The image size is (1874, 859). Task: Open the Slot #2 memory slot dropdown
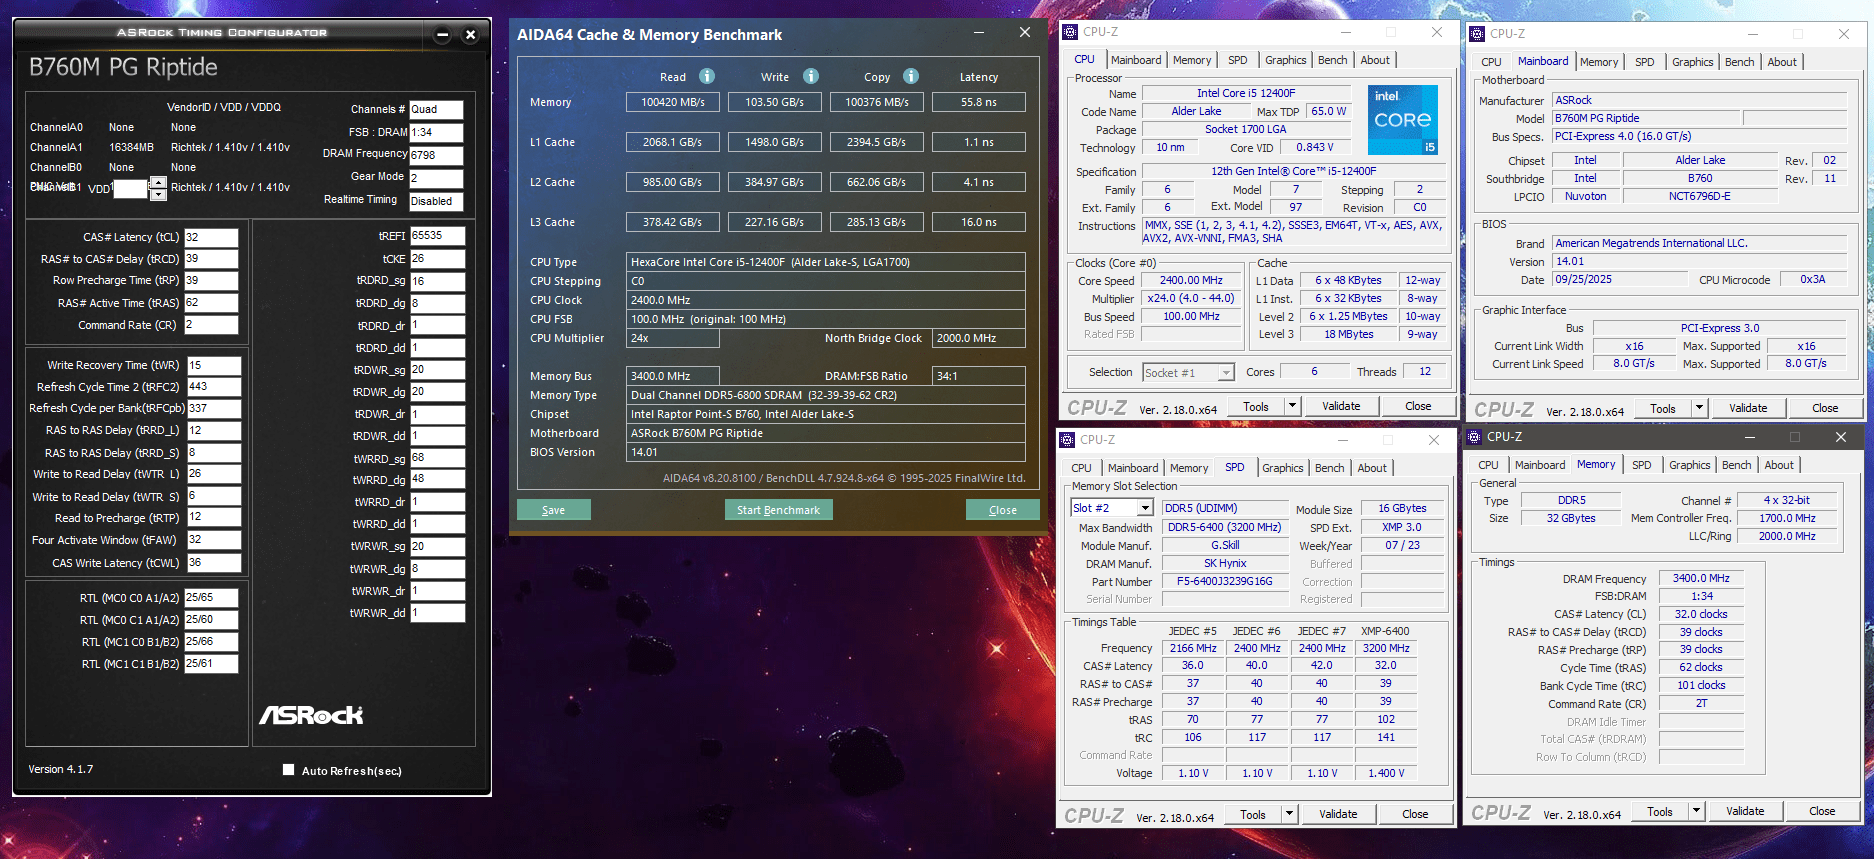(1145, 508)
